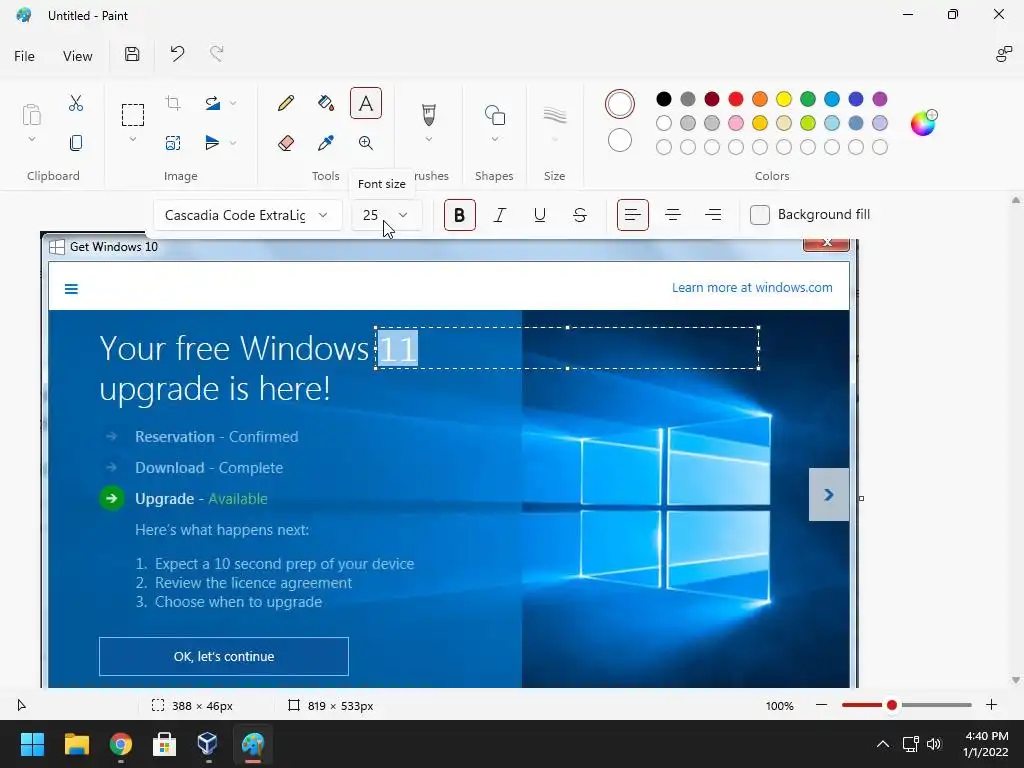The height and width of the screenshot is (768, 1024).
Task: Click the zoom in plus button
Action: pos(991,705)
